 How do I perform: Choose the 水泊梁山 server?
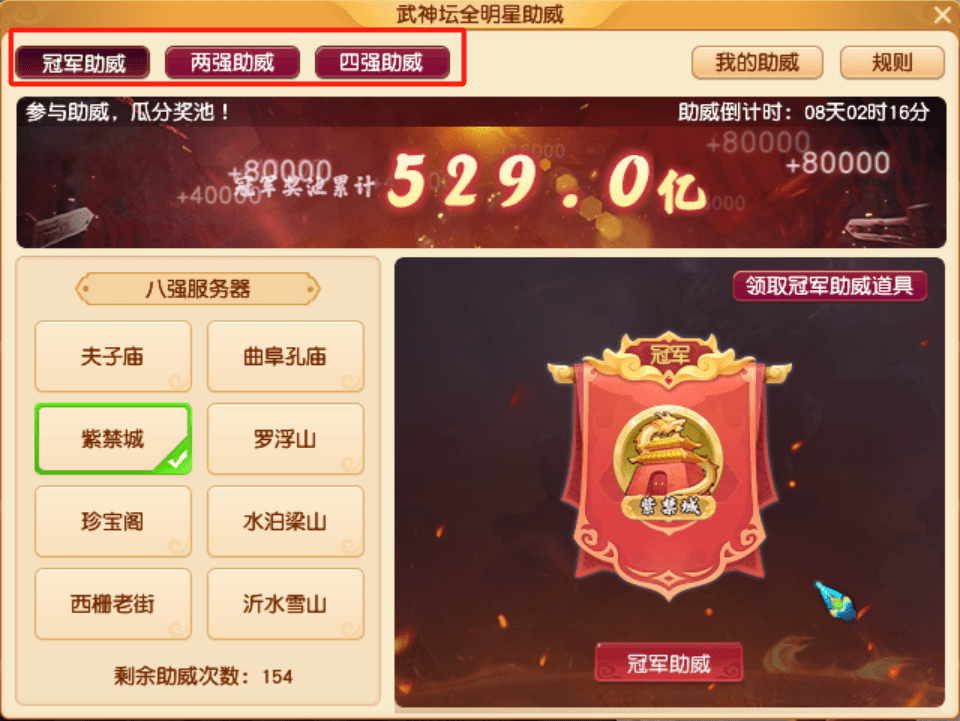pos(285,521)
